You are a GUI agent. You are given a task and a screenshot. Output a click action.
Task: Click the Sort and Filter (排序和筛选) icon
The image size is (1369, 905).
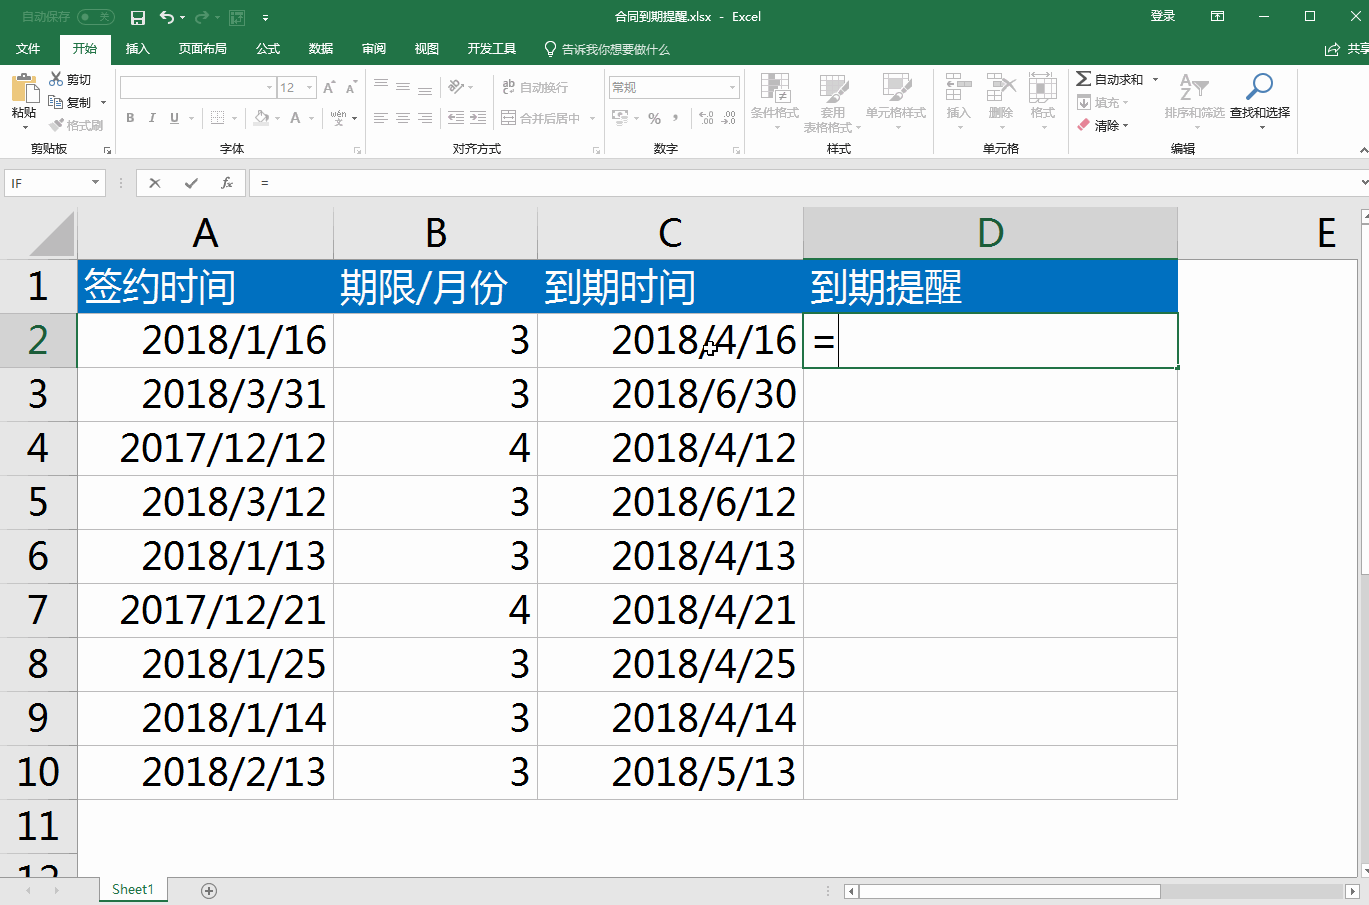1194,87
